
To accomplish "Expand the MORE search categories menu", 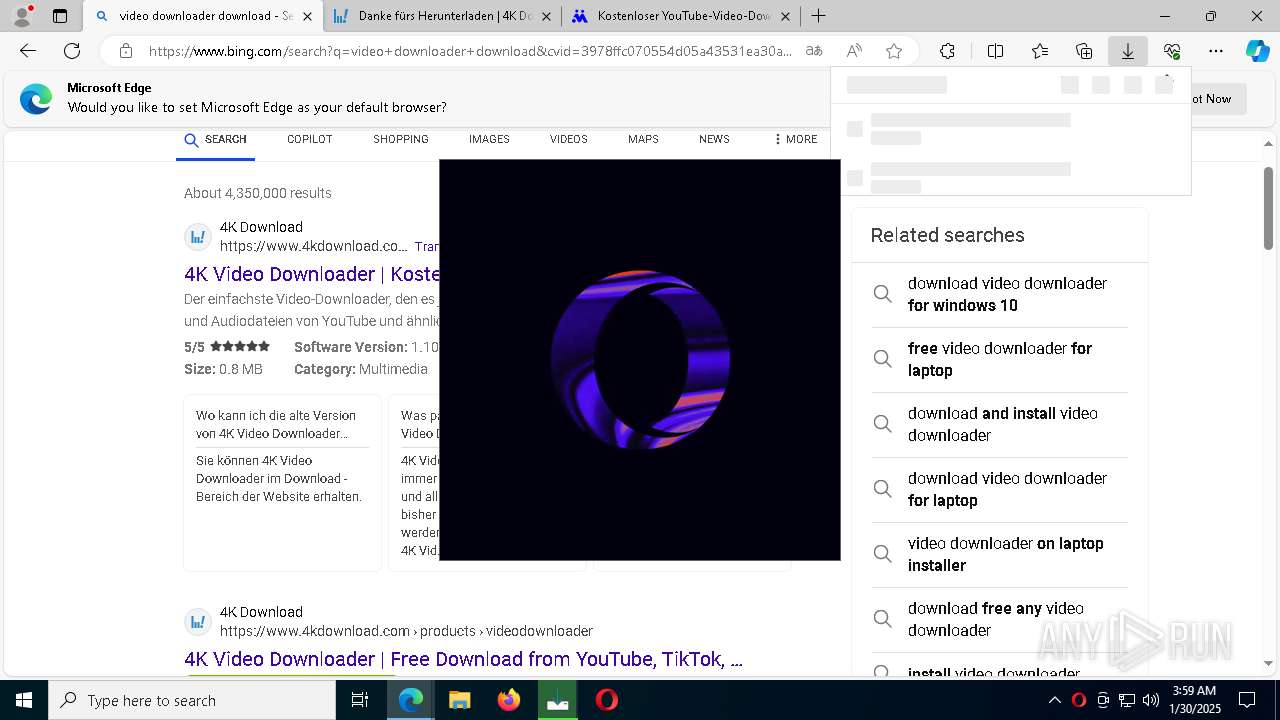I will [x=796, y=140].
